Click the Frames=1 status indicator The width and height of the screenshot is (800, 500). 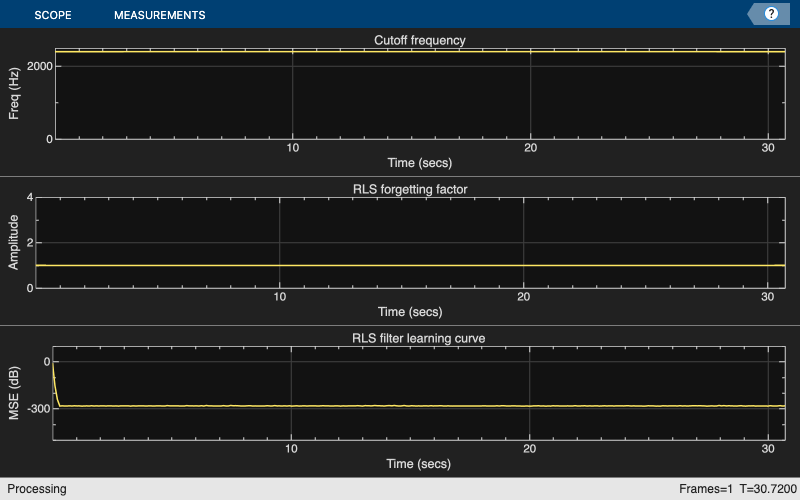click(x=706, y=489)
